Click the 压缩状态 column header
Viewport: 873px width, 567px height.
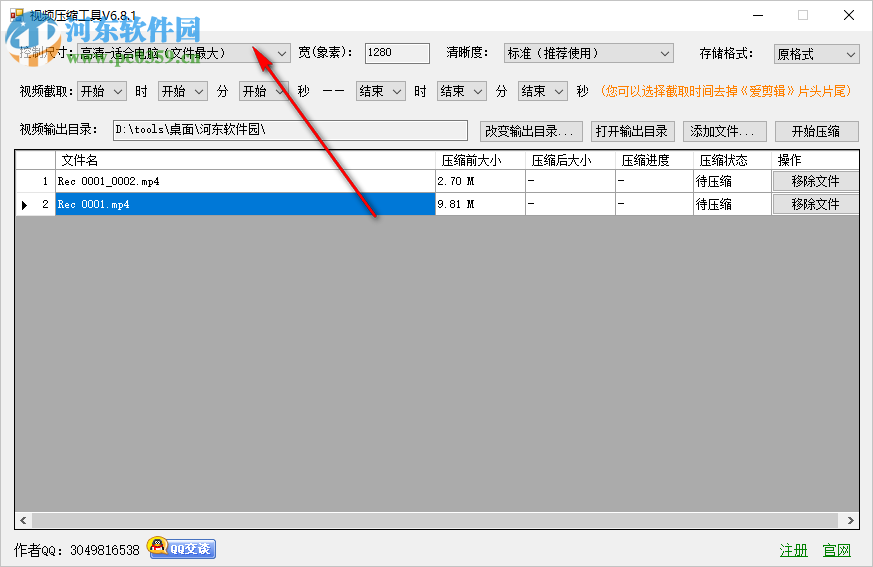tap(732, 160)
